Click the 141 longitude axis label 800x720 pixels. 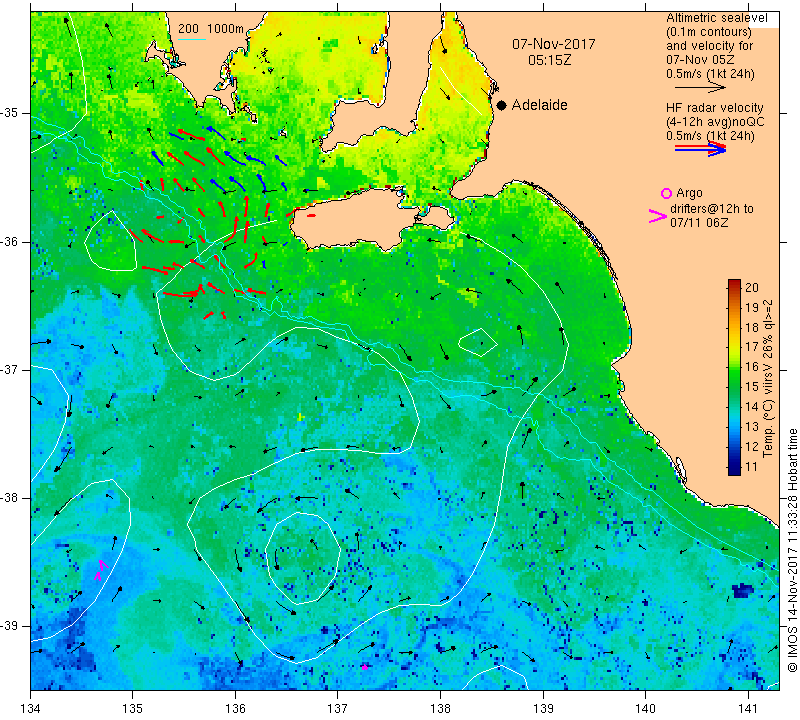[x=748, y=709]
